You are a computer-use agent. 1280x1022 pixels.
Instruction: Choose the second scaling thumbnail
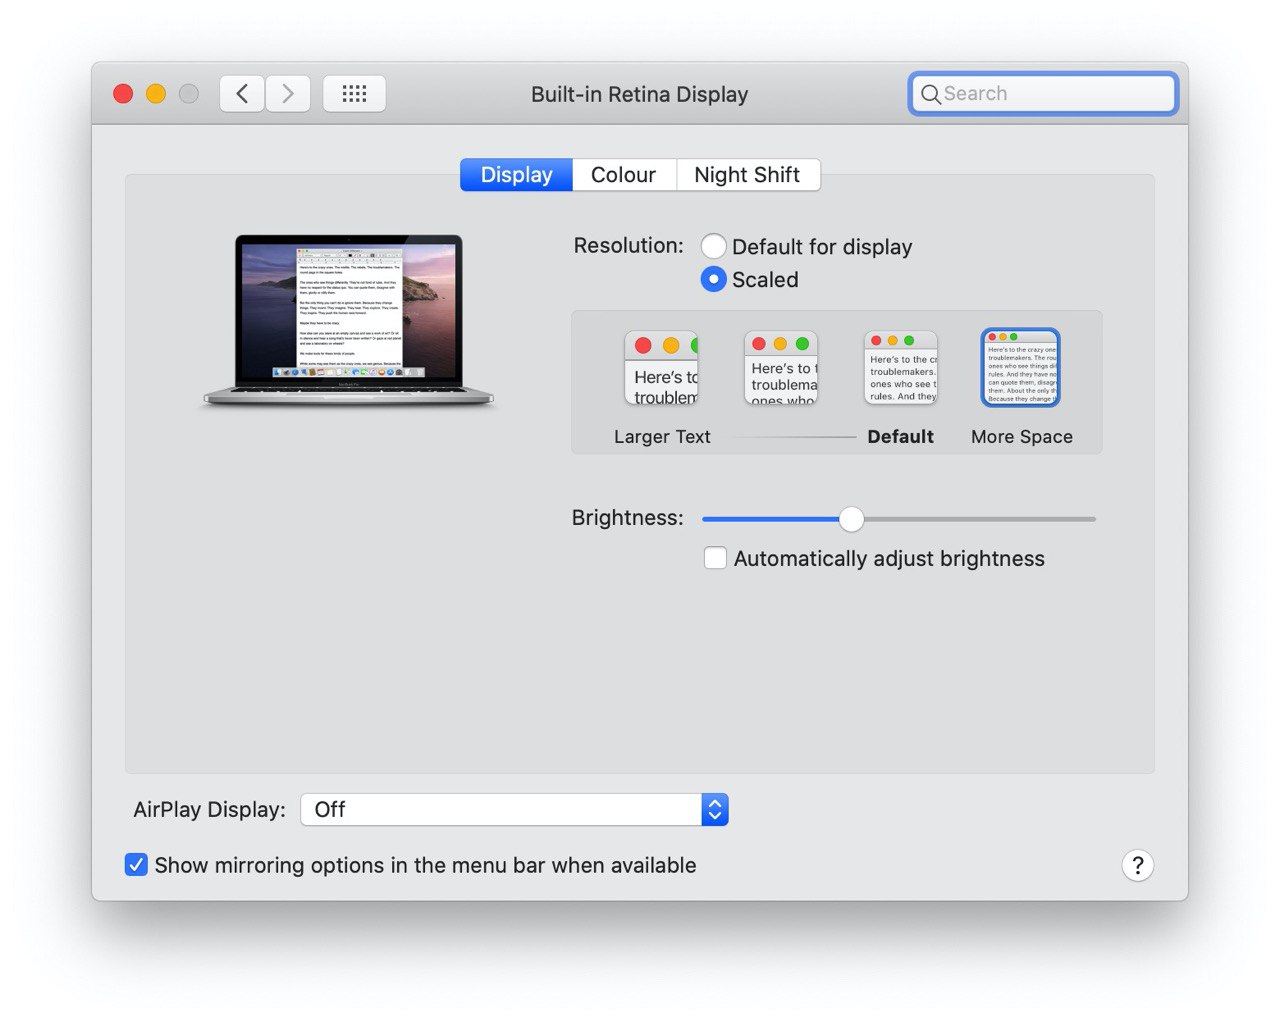[x=781, y=368]
